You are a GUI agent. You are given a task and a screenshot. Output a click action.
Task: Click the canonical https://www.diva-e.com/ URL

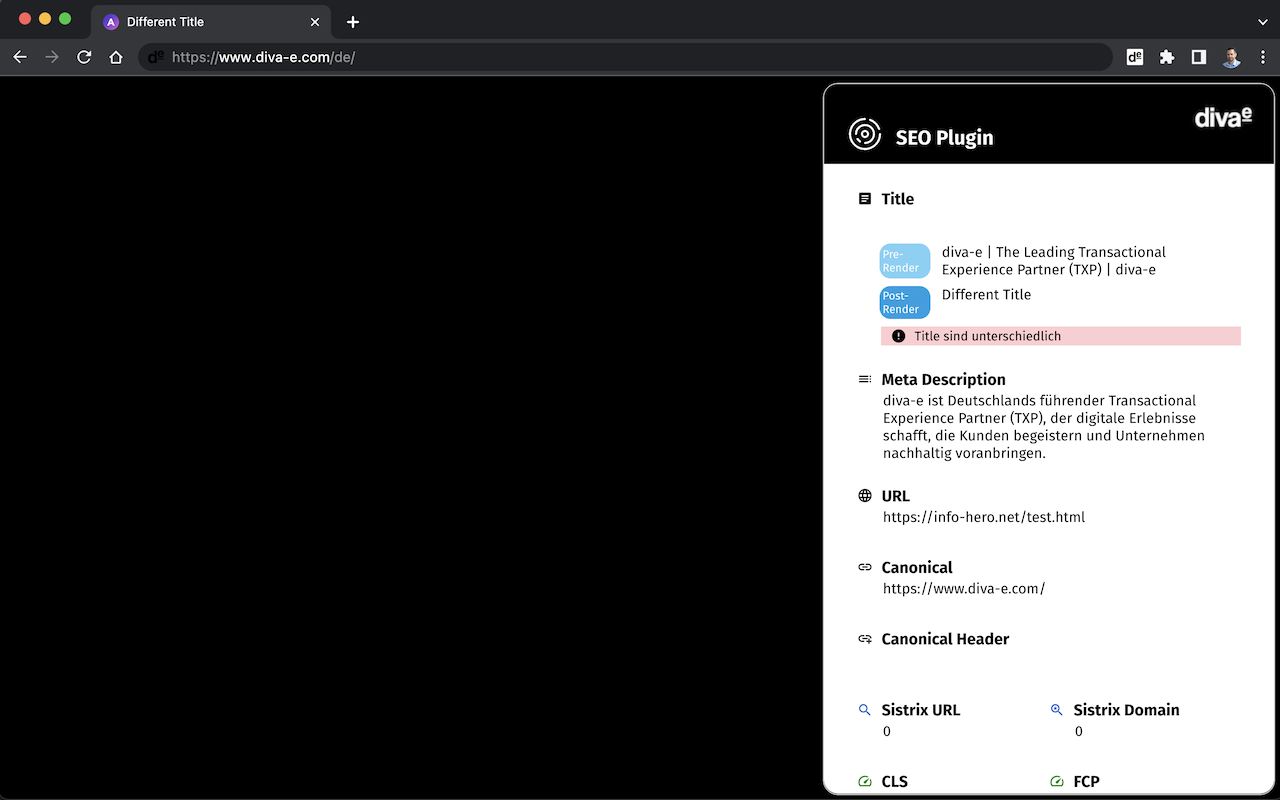(964, 589)
